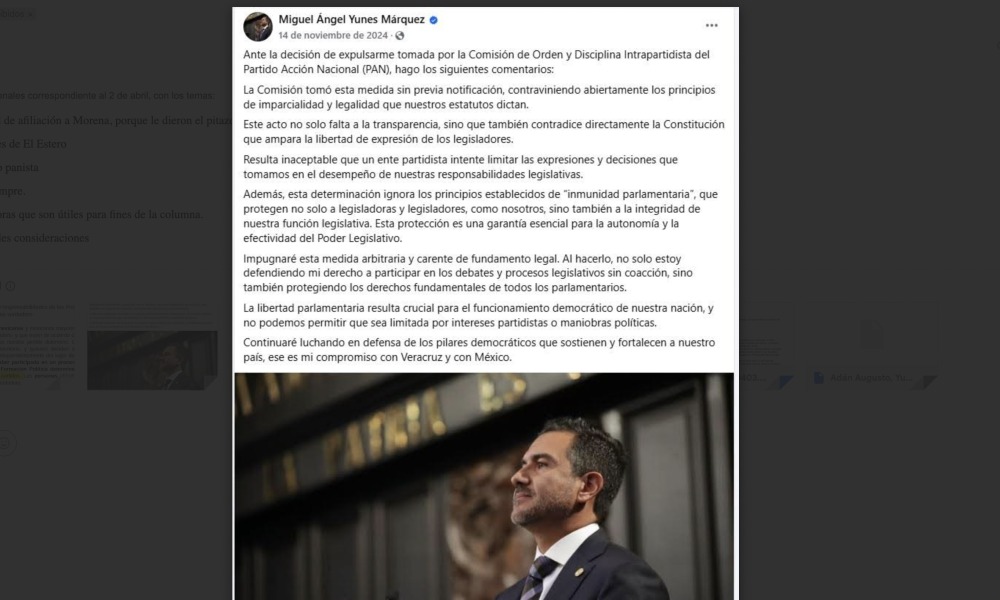Viewport: 1000px width, 600px height.
Task: Open the three-dot post options menu
Action: [711, 26]
